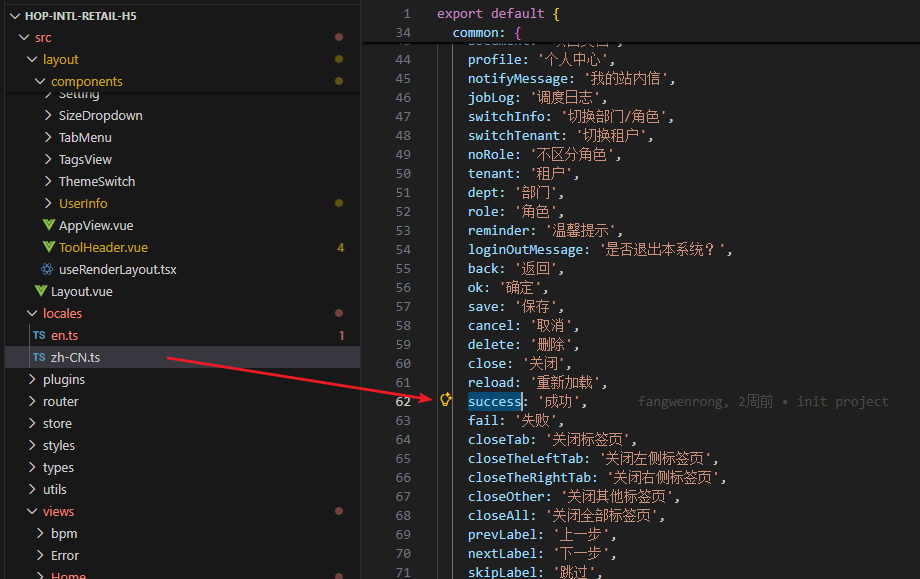The image size is (920, 579).
Task: Select the ThemeSwitch folder
Action: tap(96, 182)
